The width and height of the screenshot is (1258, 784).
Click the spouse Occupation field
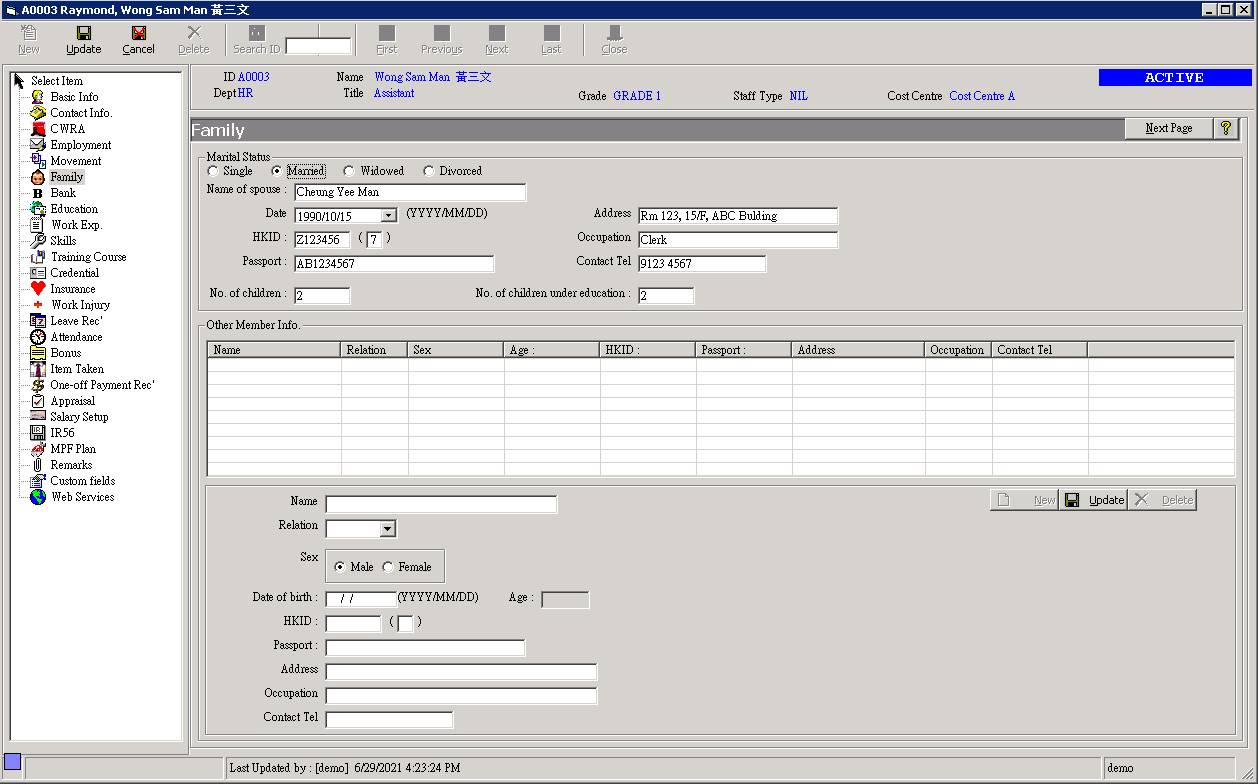[738, 240]
